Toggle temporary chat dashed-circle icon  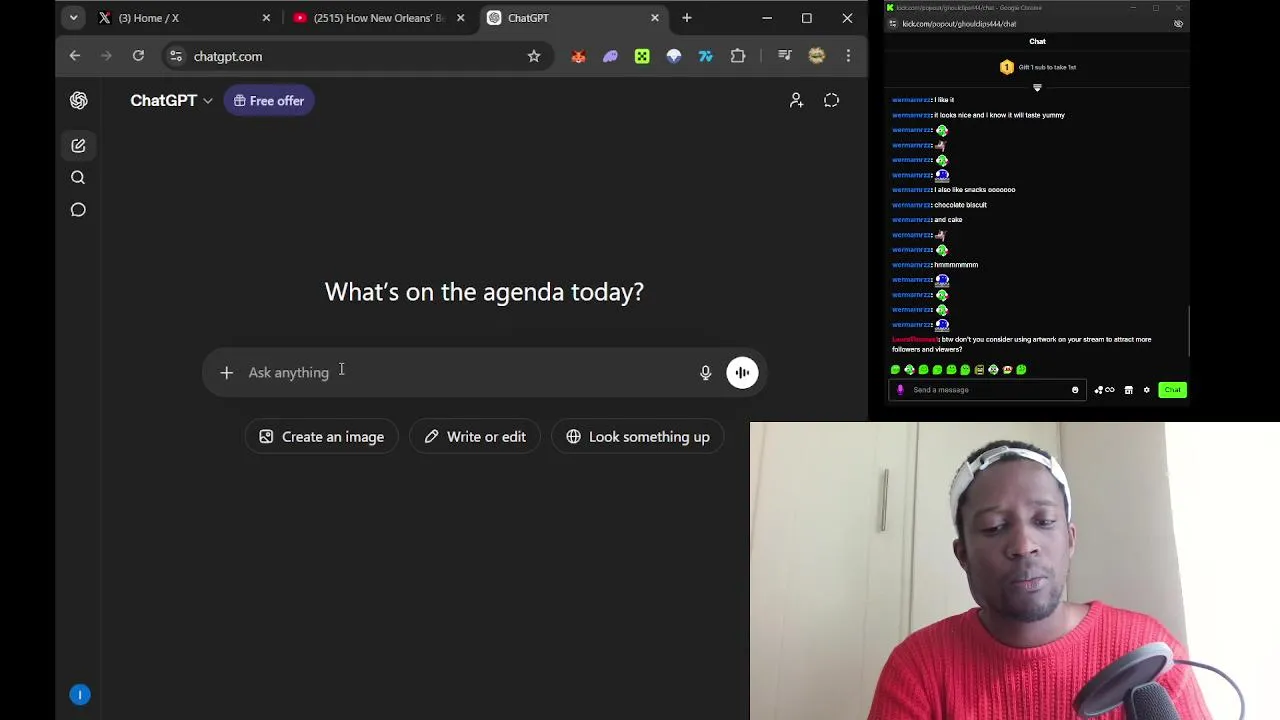pos(831,100)
